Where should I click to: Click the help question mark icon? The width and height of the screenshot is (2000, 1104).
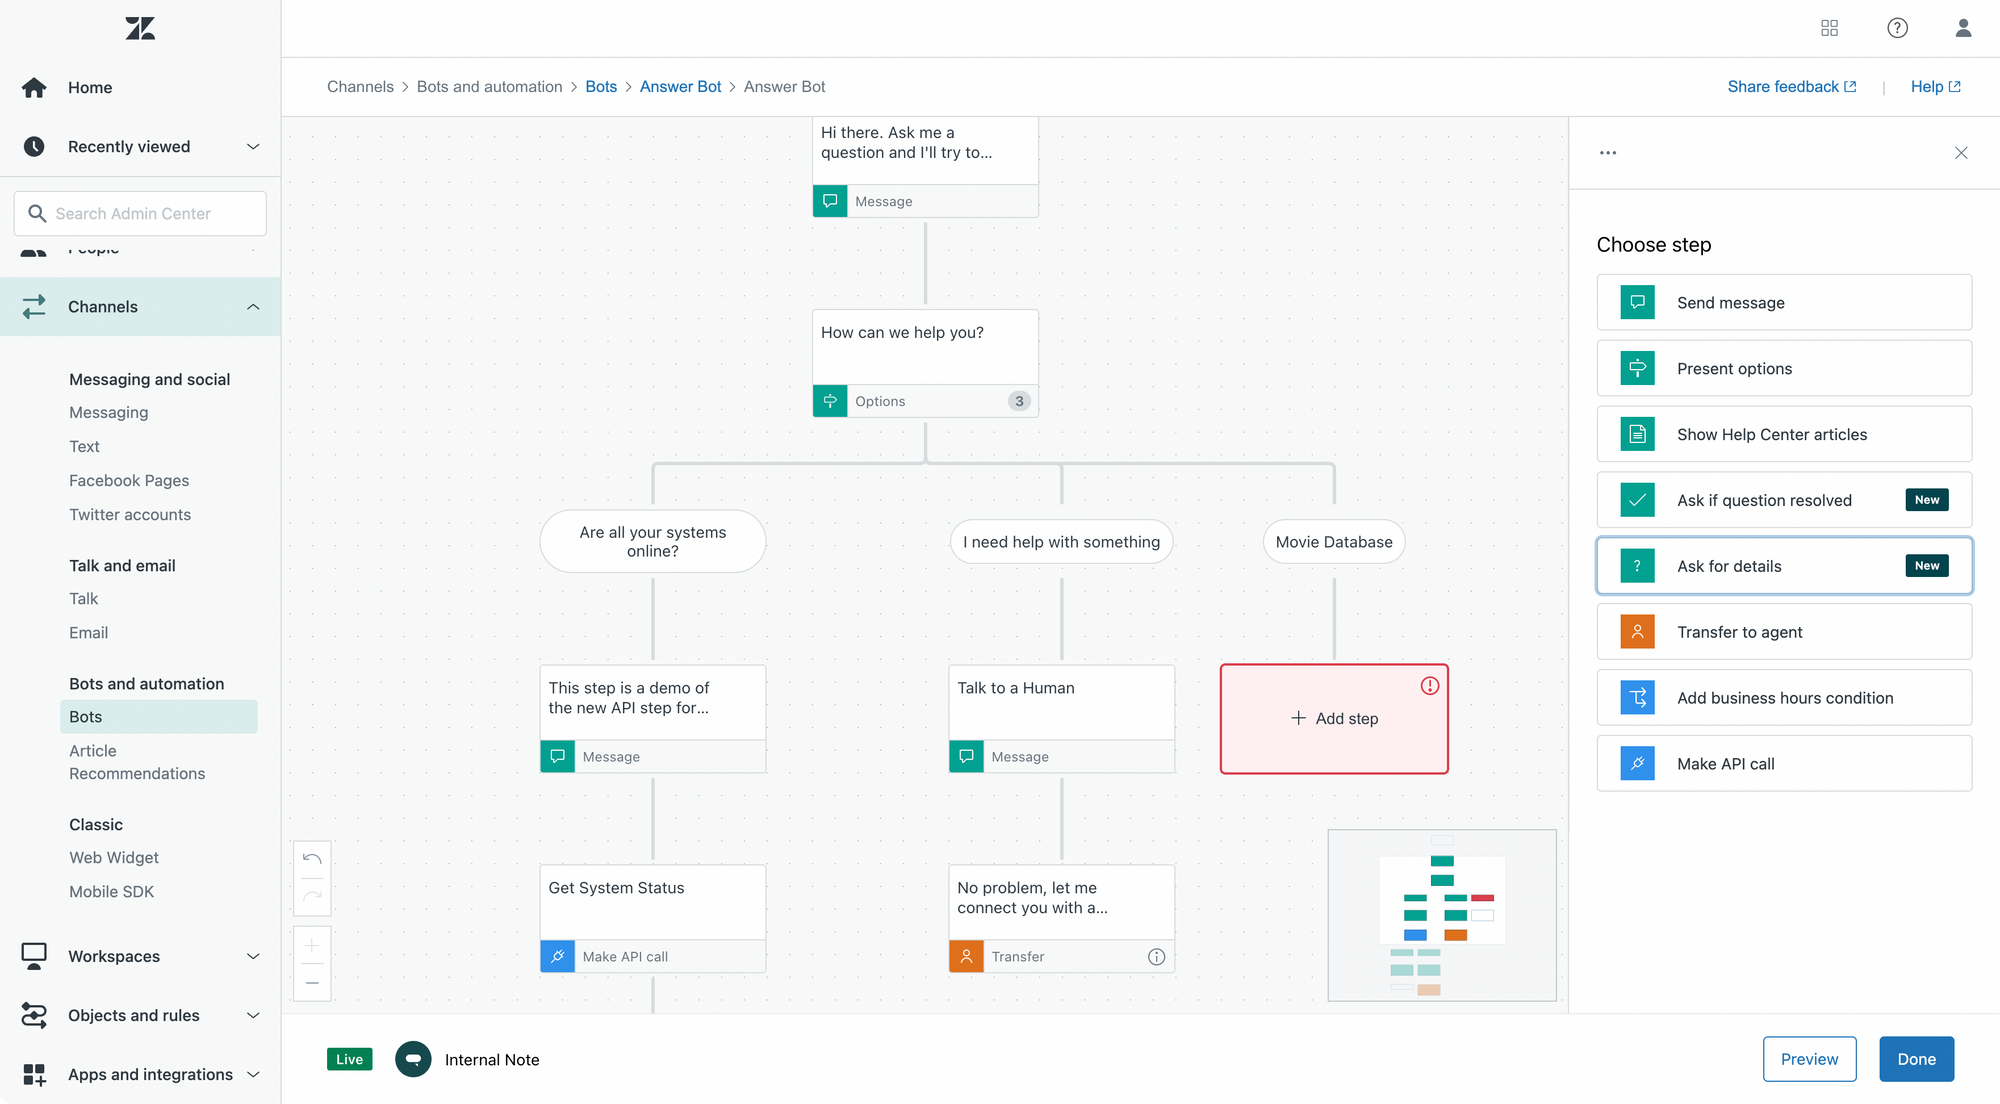(1897, 28)
